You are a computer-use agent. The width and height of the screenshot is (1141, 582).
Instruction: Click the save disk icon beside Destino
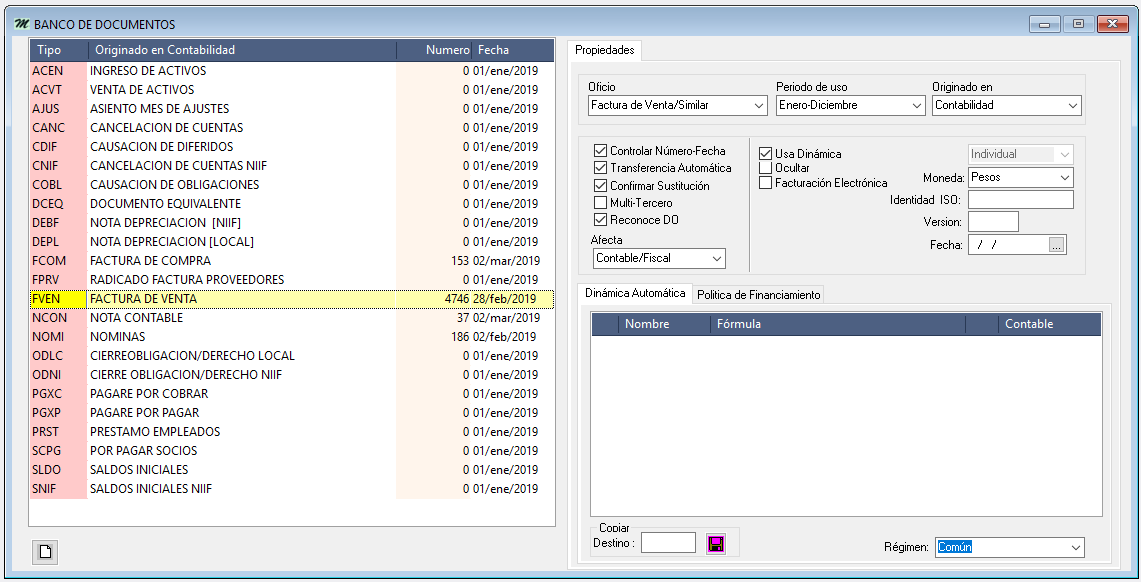(716, 544)
